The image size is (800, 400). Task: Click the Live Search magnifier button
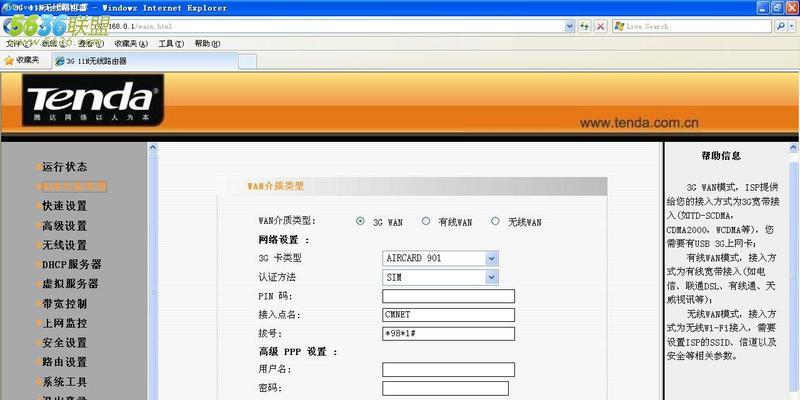[x=780, y=27]
